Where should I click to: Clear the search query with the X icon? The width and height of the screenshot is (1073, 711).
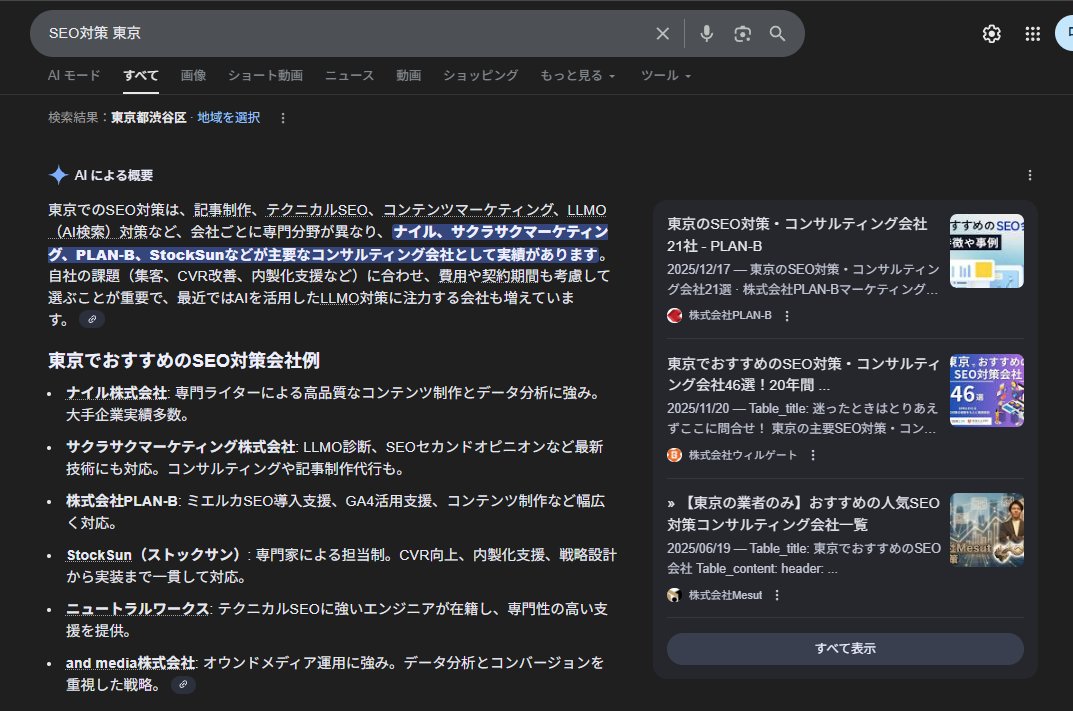[663, 33]
